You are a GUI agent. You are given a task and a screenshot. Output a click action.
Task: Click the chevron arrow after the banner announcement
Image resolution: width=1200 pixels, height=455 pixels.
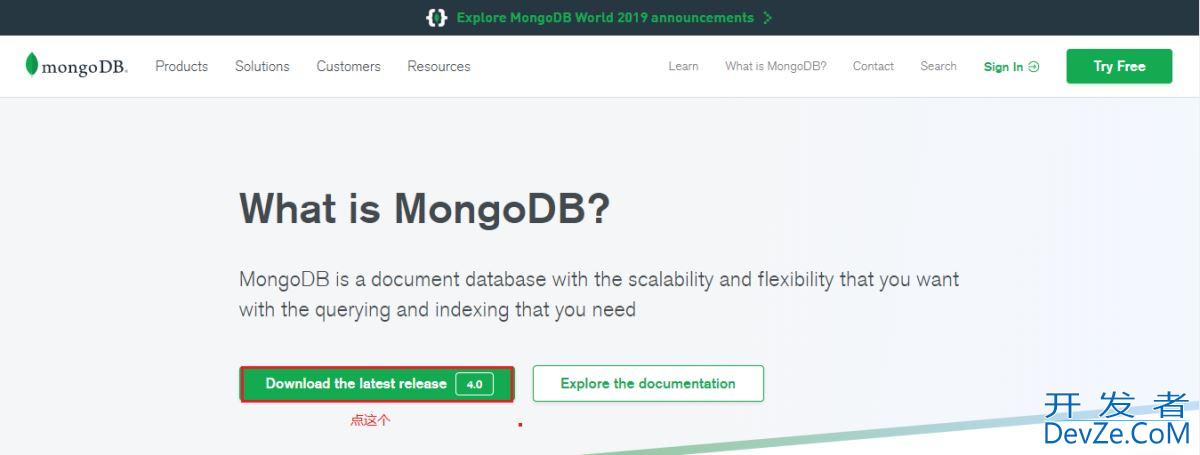[767, 18]
